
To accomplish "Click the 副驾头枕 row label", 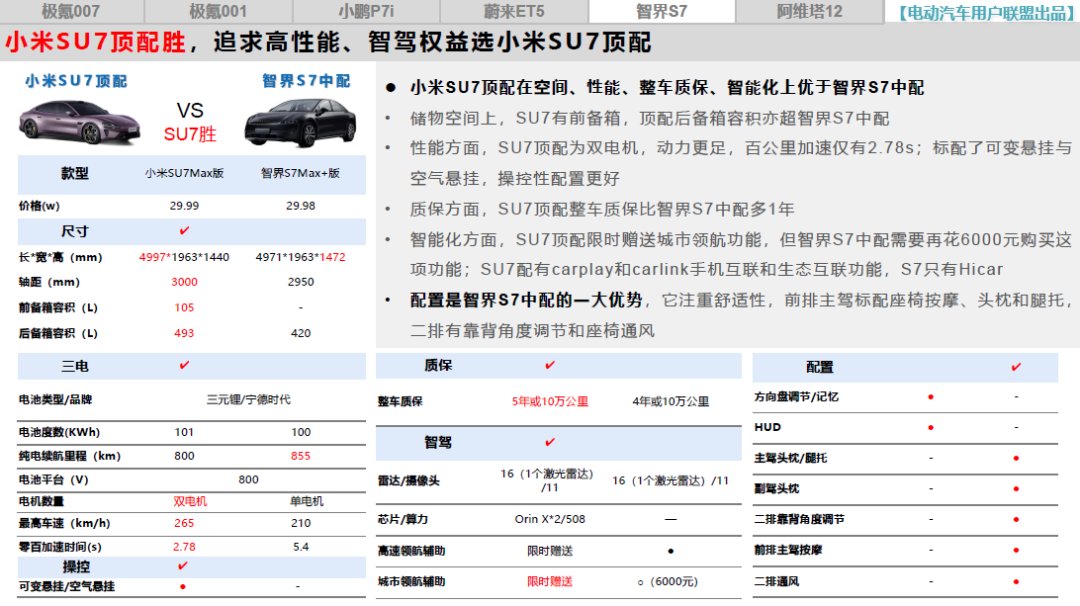I will (x=776, y=488).
